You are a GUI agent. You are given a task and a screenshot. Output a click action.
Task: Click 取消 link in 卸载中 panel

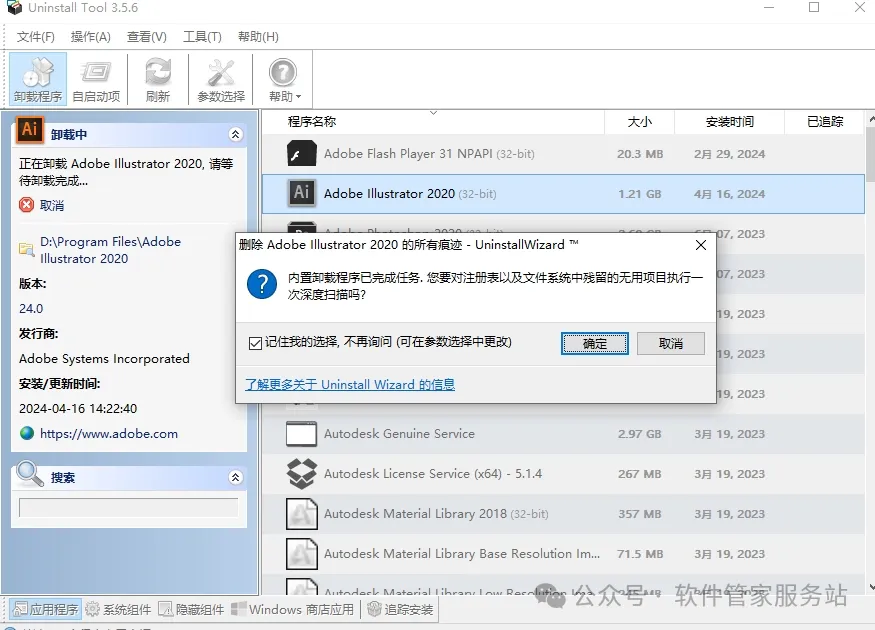[52, 205]
